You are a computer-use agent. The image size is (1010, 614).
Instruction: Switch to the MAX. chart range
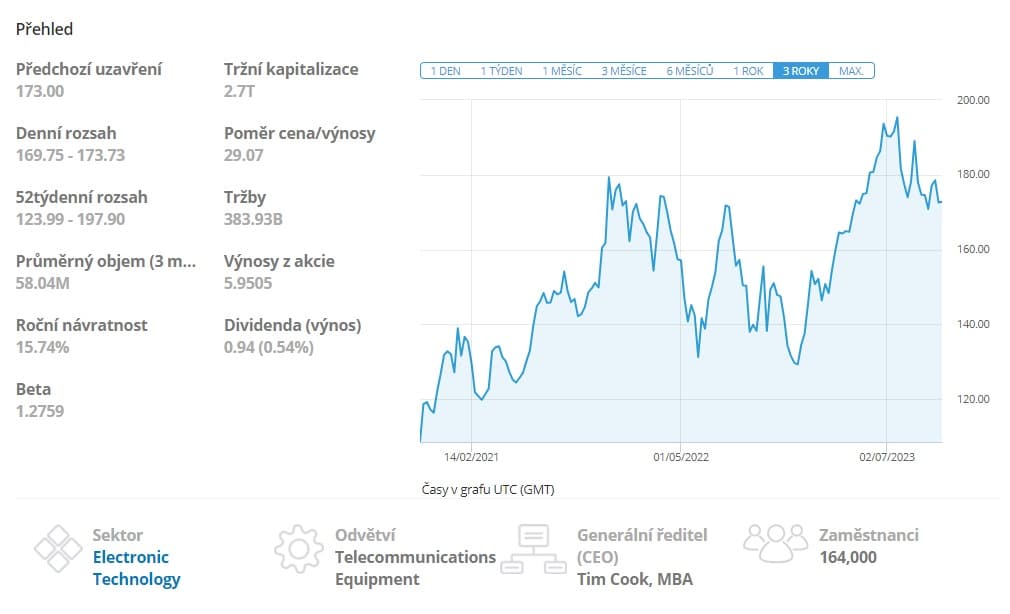pos(851,70)
